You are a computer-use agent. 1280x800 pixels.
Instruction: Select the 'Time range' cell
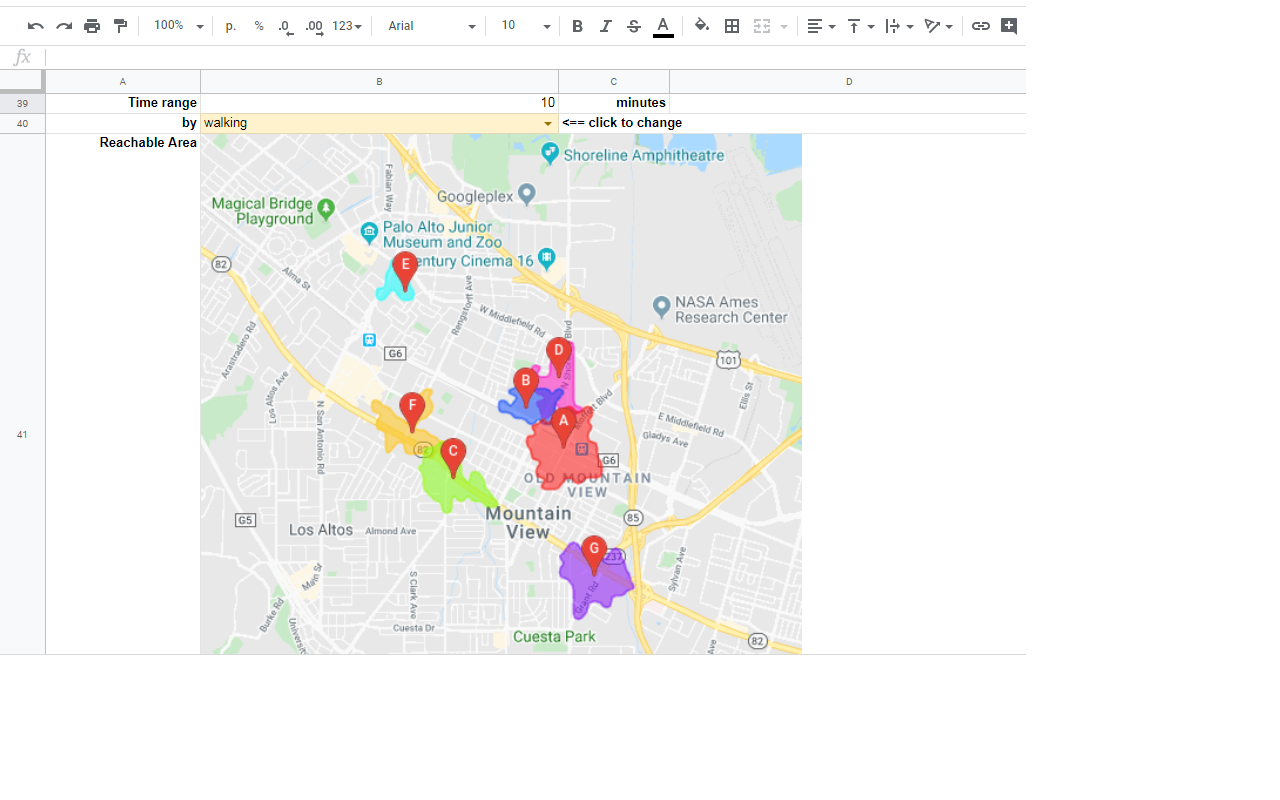[123, 103]
